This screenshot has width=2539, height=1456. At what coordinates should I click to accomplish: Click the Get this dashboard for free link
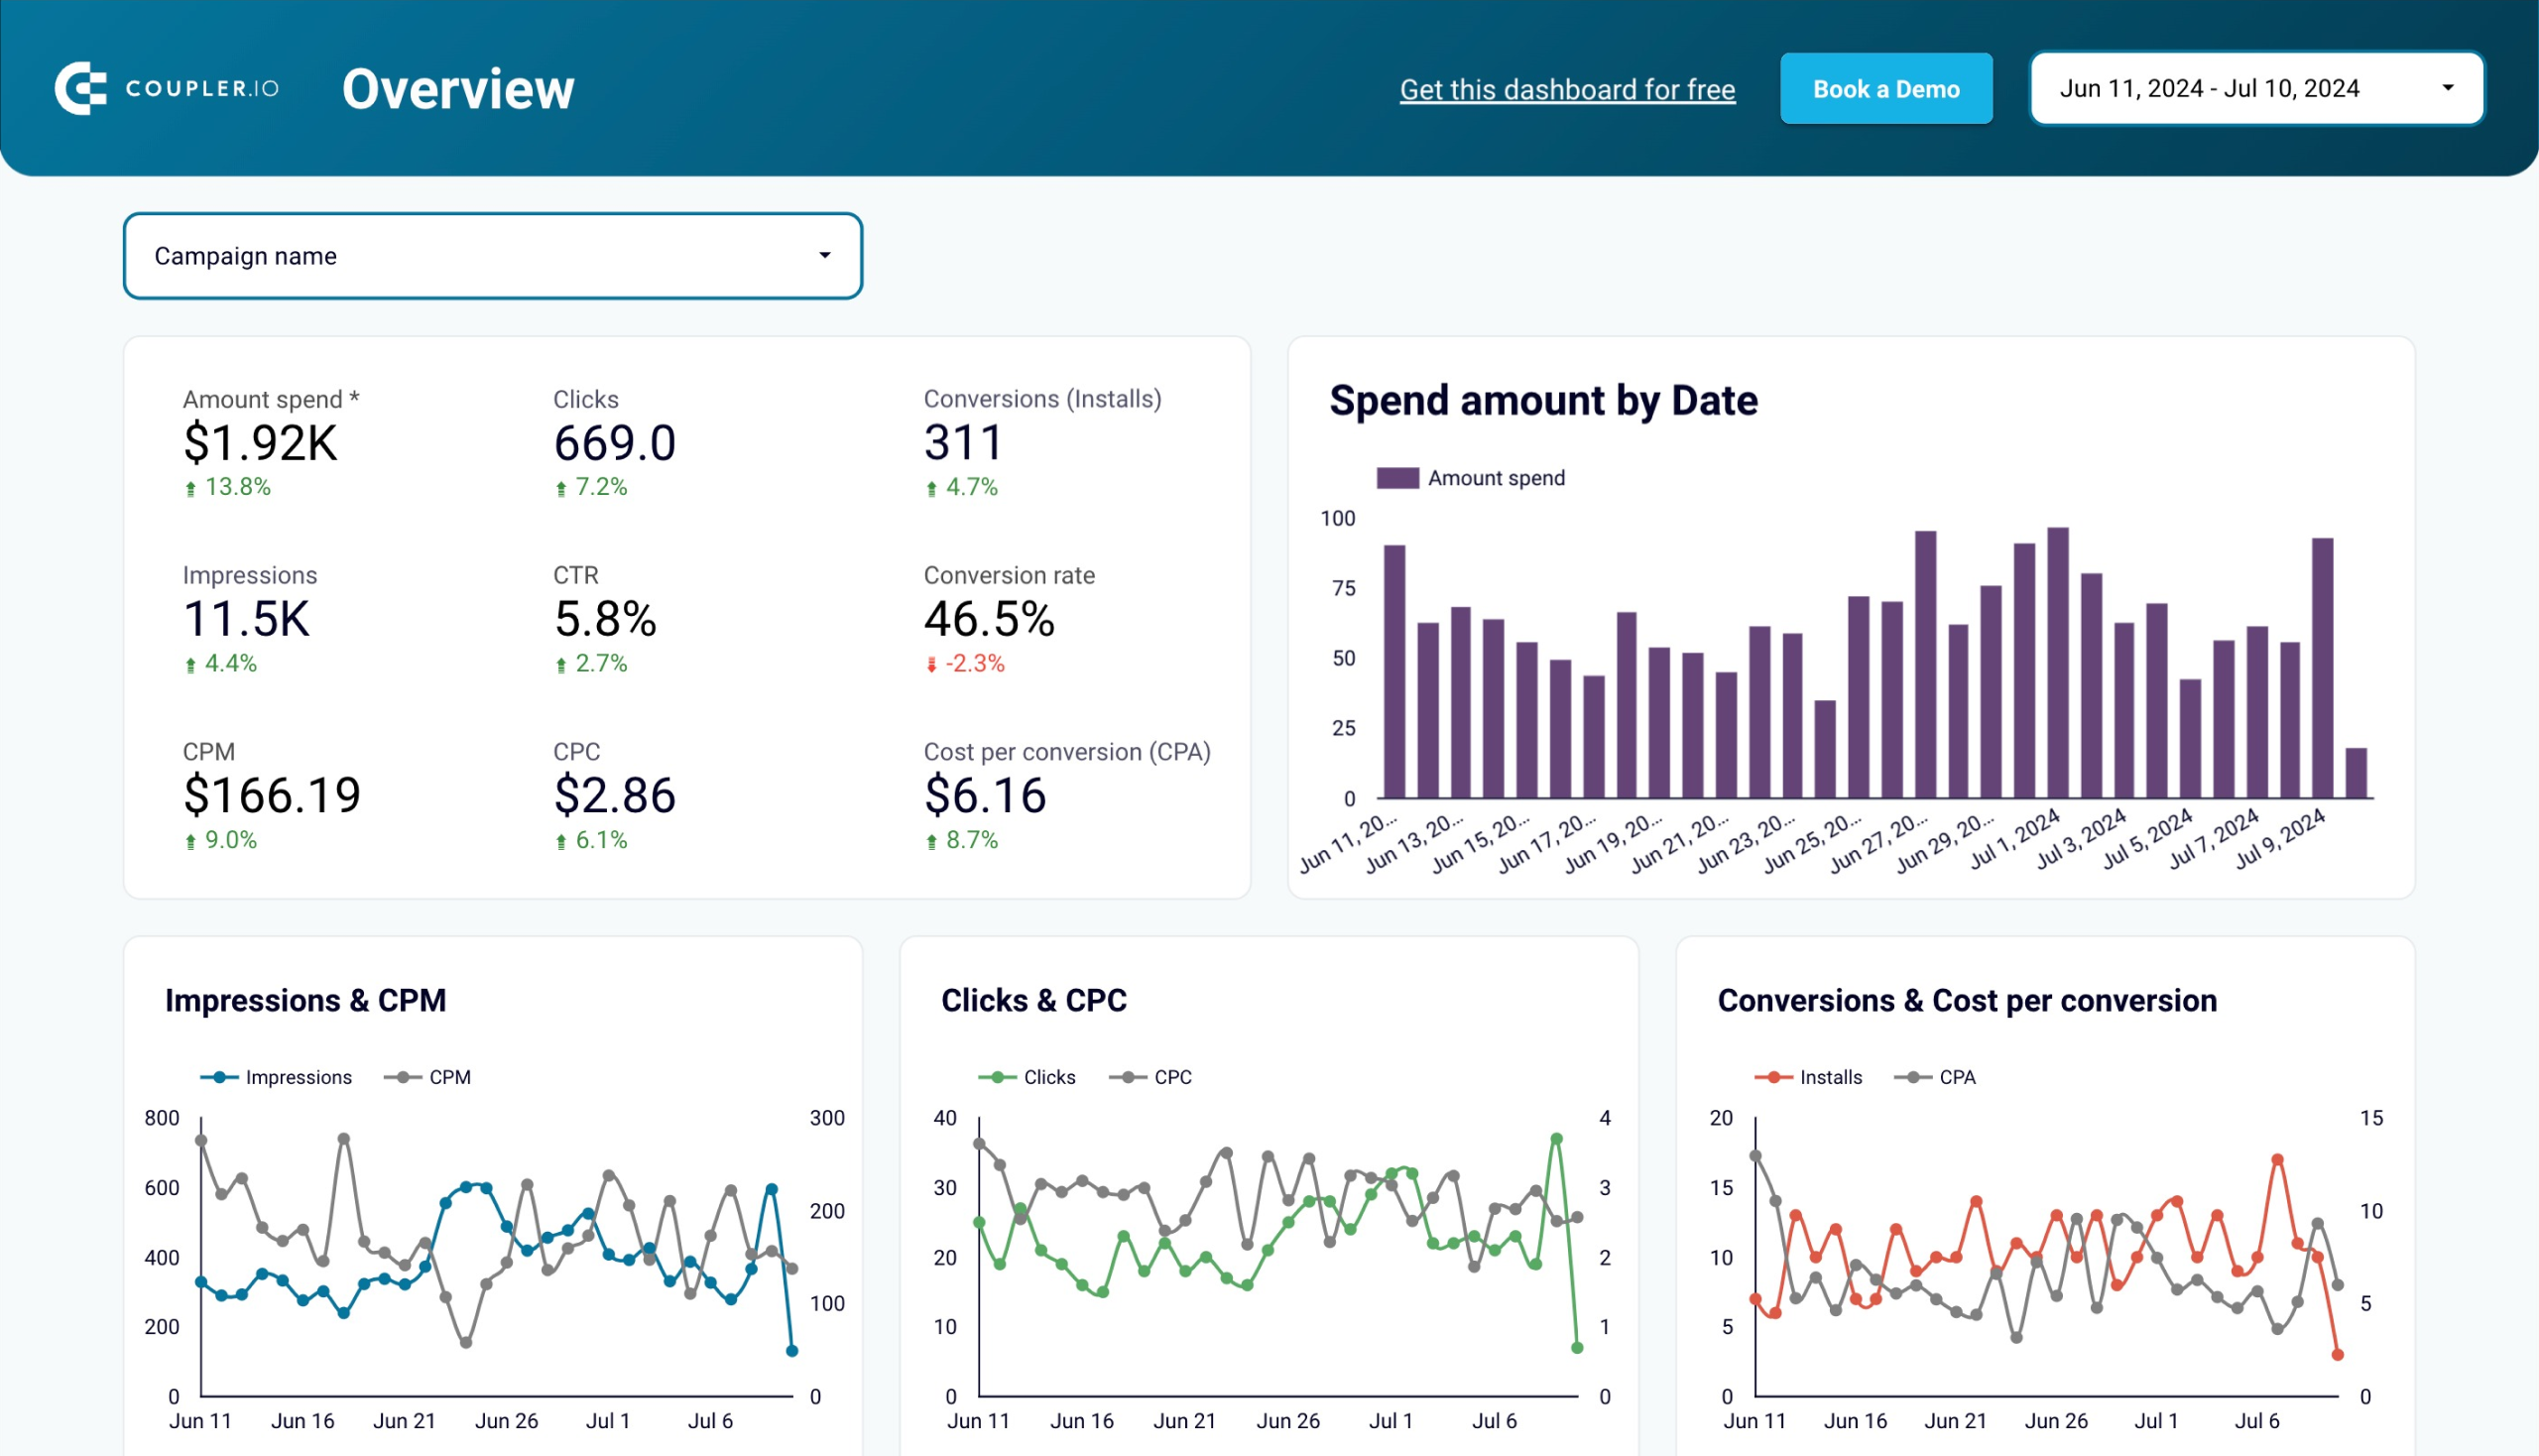1568,89
